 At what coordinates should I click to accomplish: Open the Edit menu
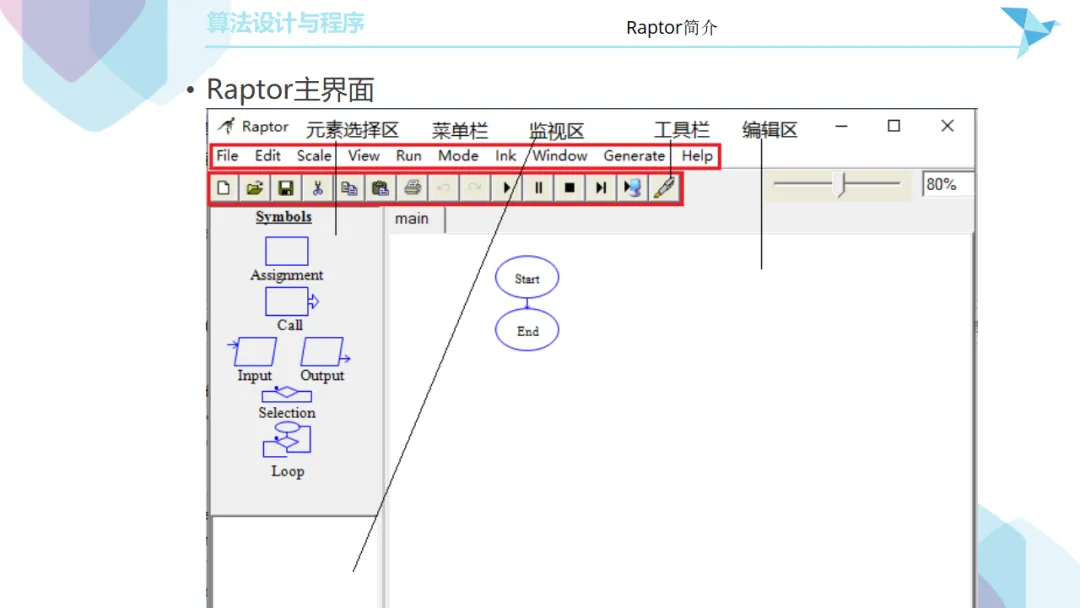click(x=267, y=156)
